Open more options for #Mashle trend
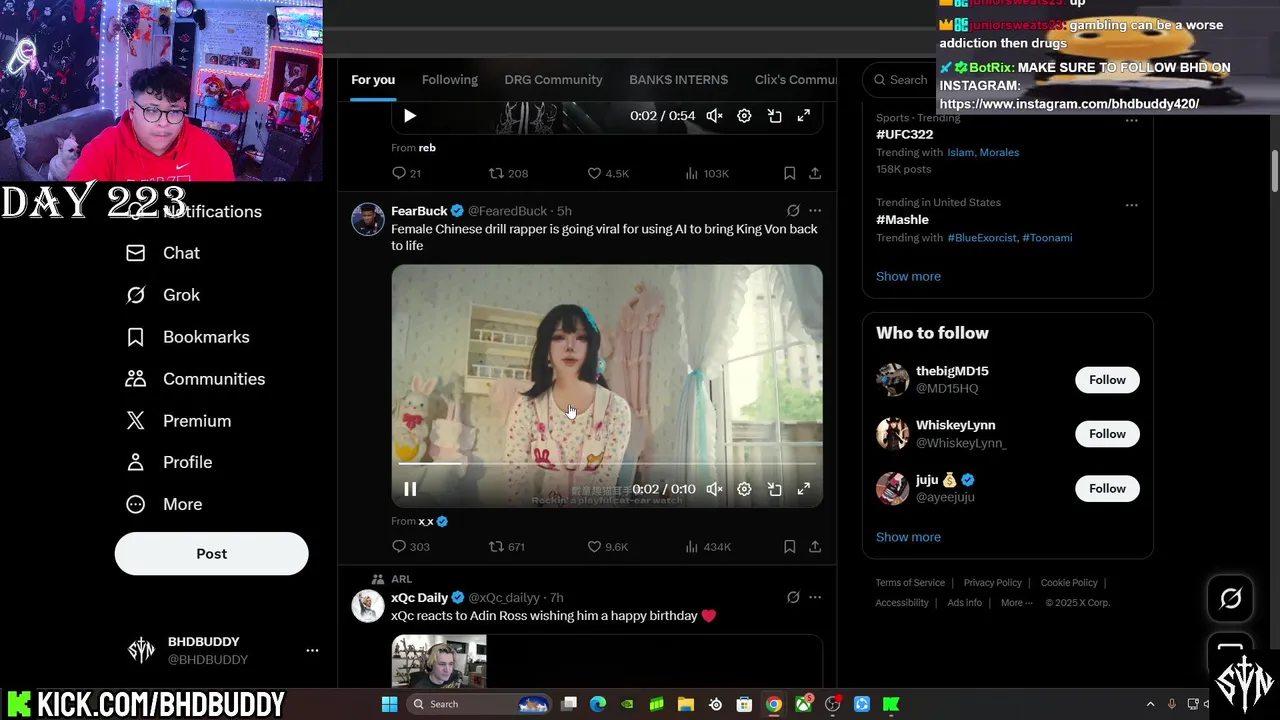 click(x=1131, y=205)
